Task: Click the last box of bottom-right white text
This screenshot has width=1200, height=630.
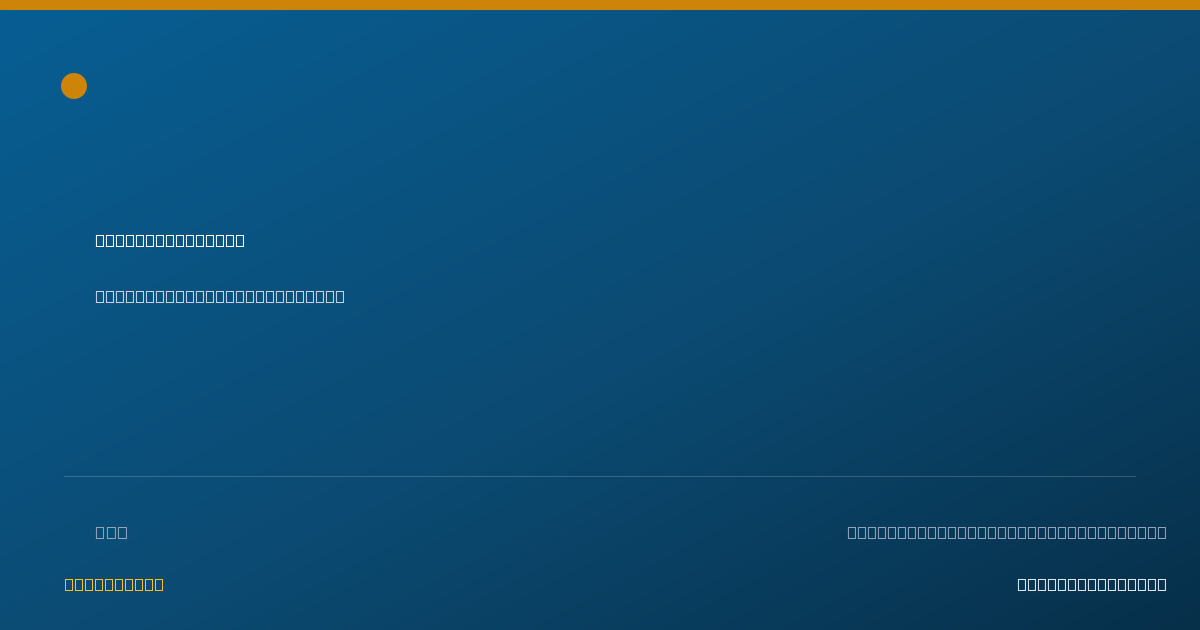Action: 1162,584
